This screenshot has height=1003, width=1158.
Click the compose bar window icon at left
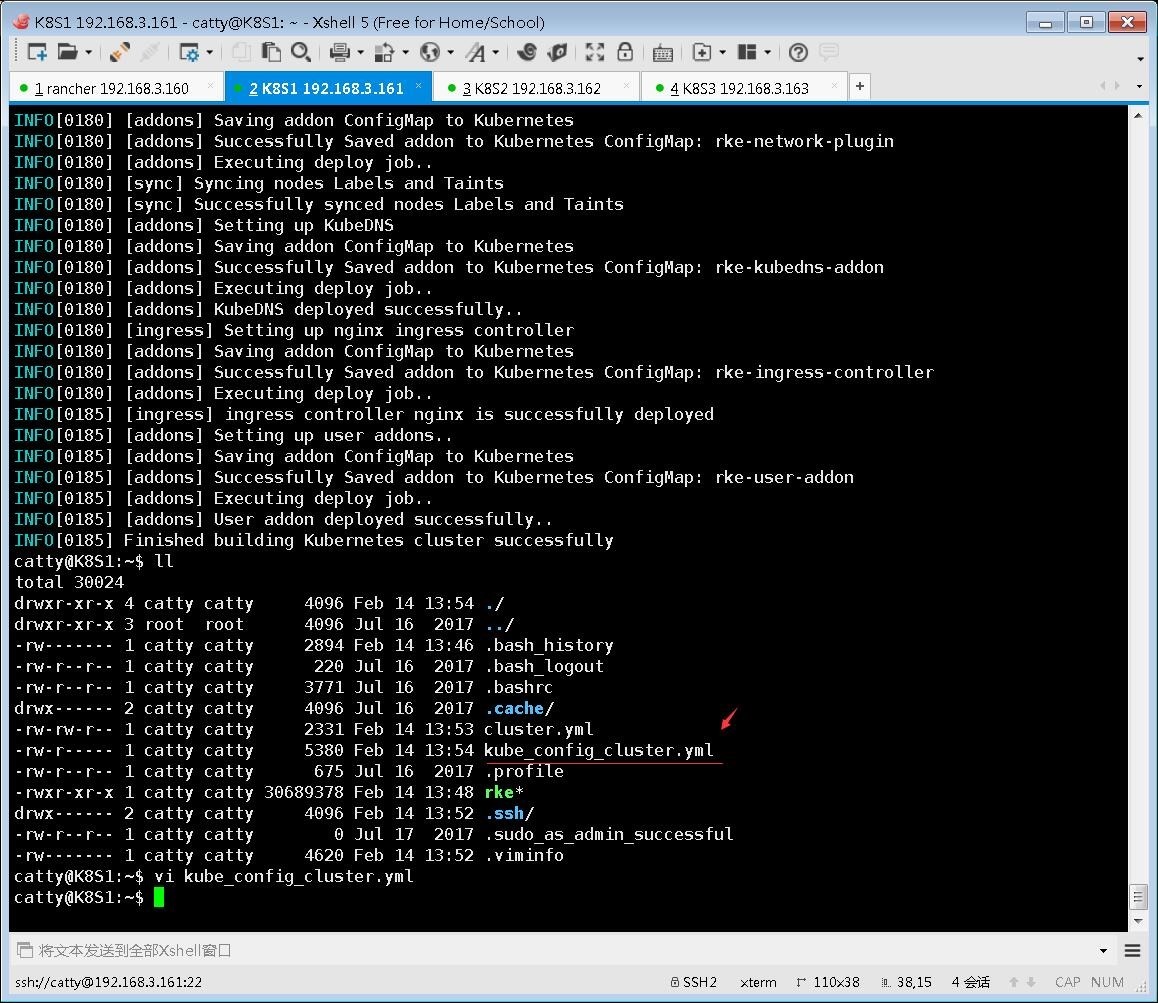point(24,950)
